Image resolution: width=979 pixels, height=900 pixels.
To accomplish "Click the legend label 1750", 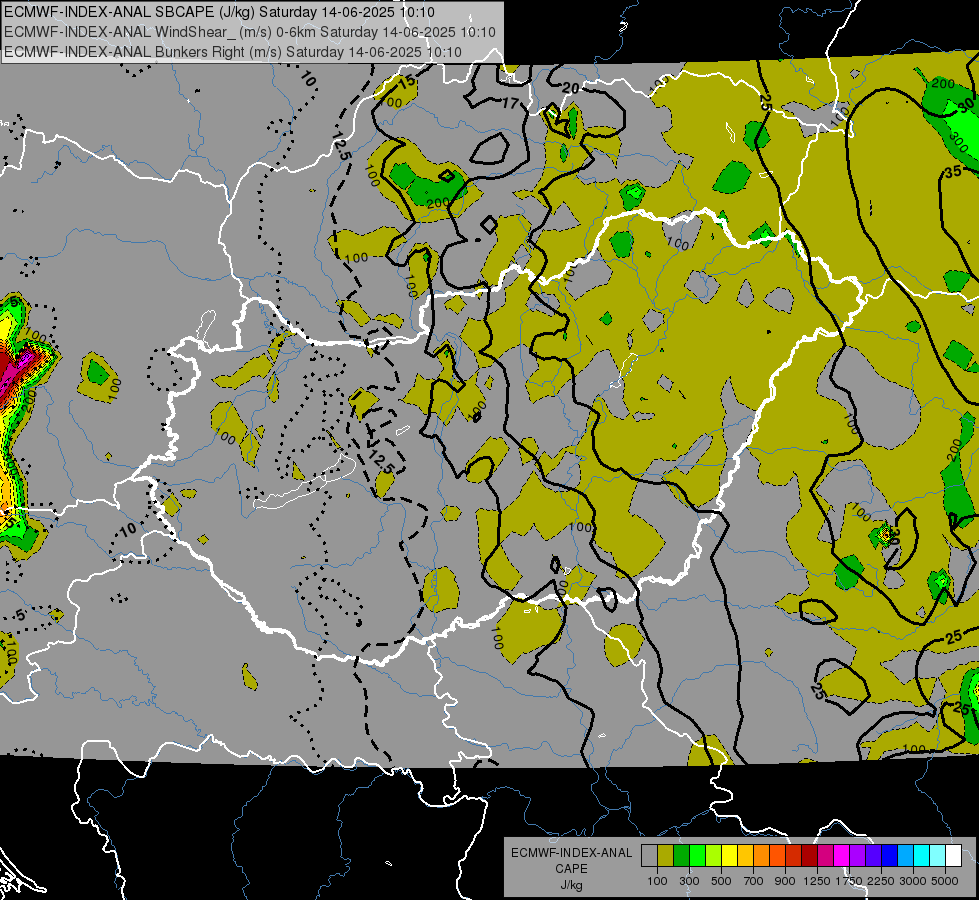I will click(849, 881).
